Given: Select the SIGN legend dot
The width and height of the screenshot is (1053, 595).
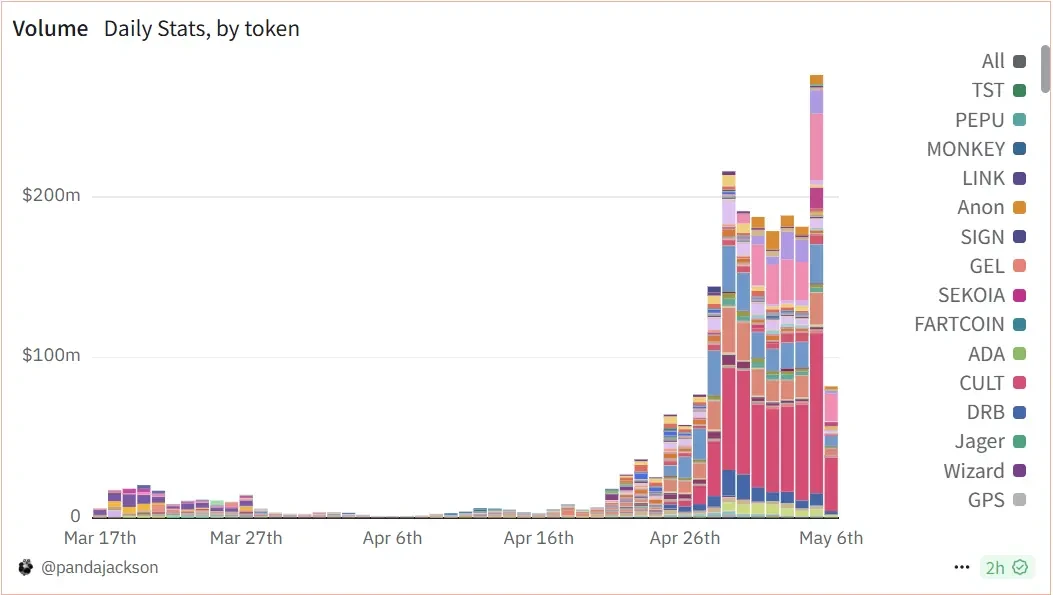Looking at the screenshot, I should (x=1019, y=236).
